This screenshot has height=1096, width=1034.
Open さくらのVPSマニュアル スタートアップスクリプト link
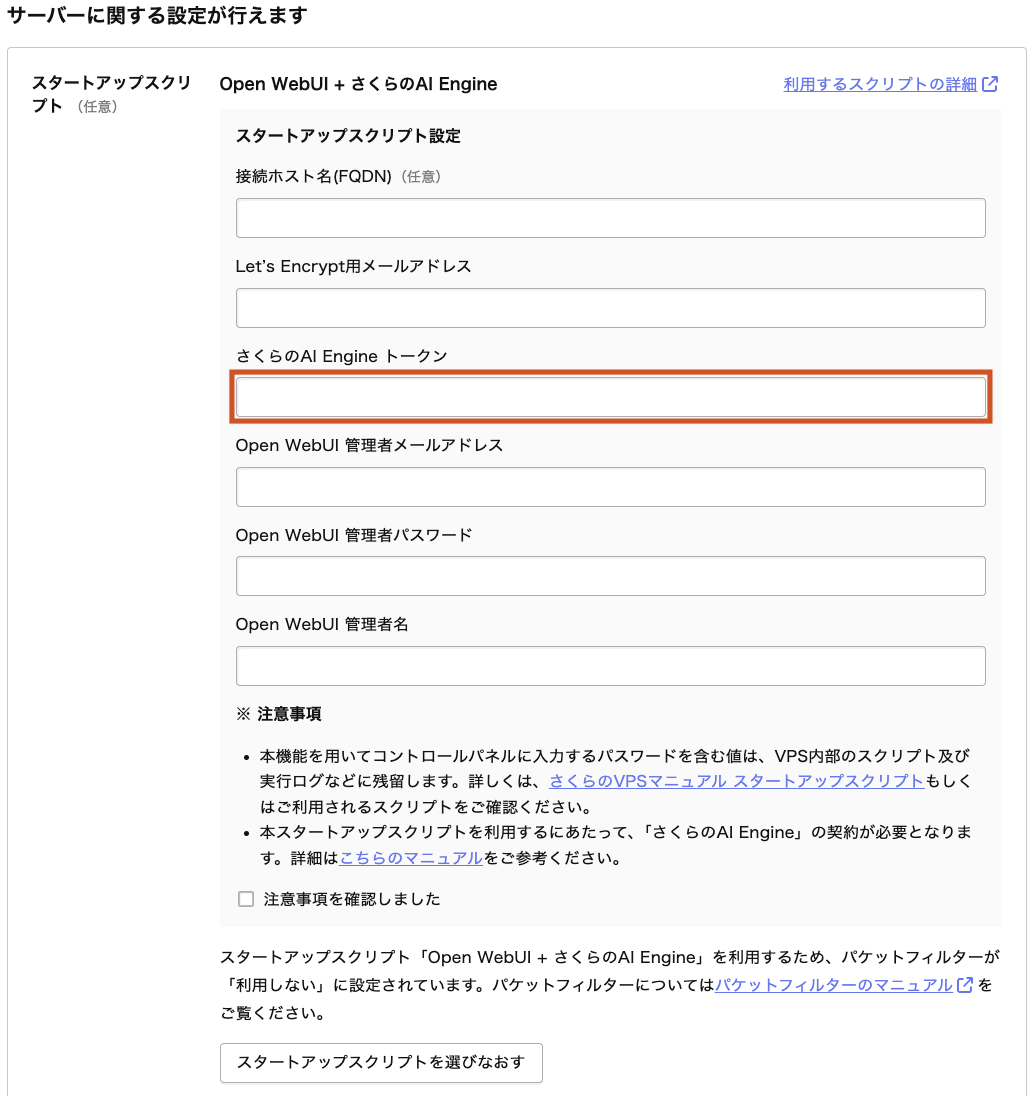[x=736, y=781]
